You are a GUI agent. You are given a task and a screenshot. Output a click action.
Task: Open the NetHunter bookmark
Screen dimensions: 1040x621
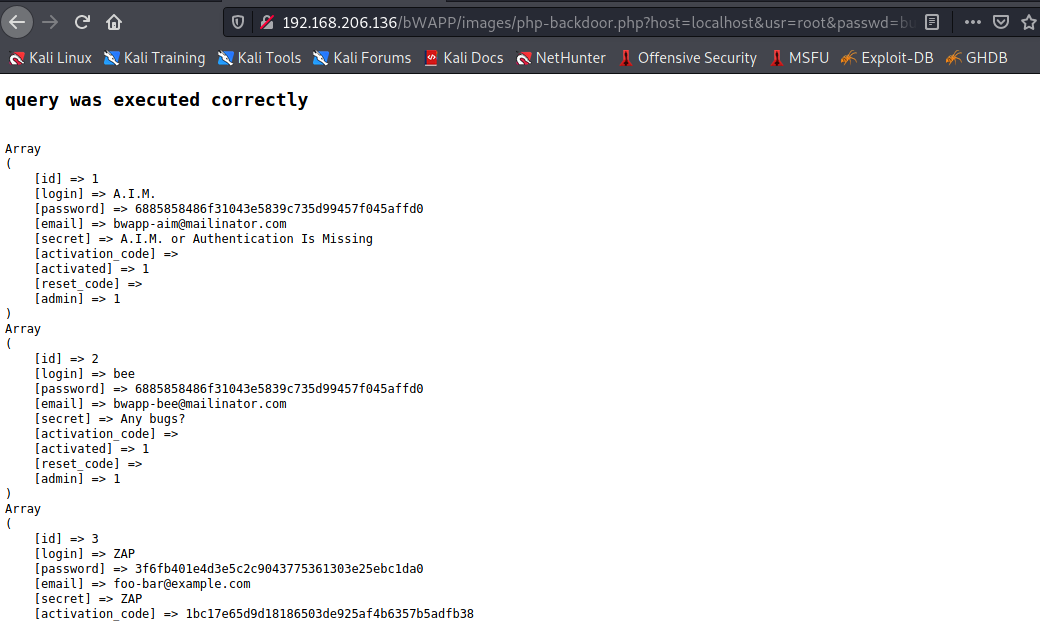coord(561,58)
